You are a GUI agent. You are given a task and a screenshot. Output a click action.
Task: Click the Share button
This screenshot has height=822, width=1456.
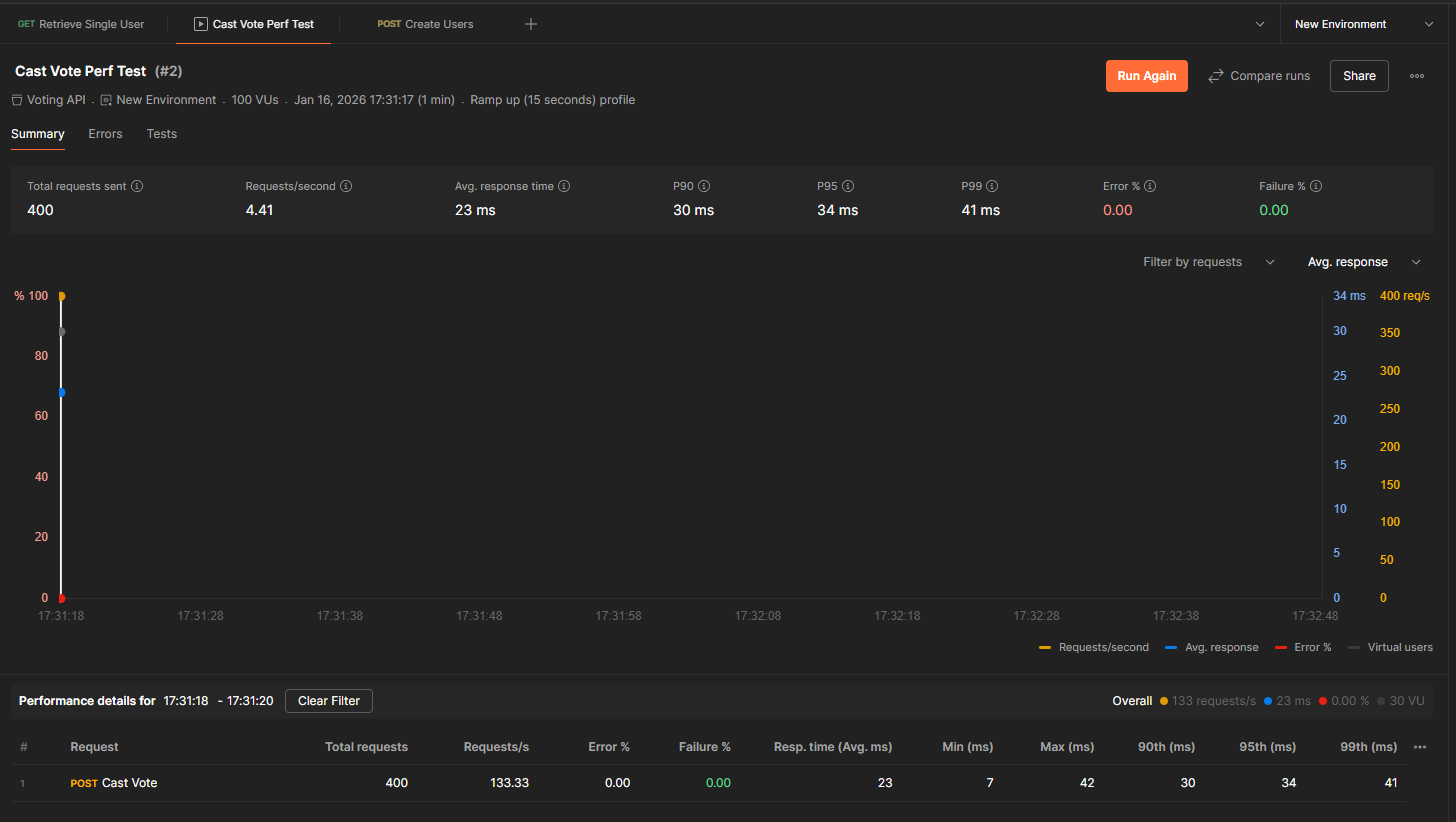(x=1359, y=76)
